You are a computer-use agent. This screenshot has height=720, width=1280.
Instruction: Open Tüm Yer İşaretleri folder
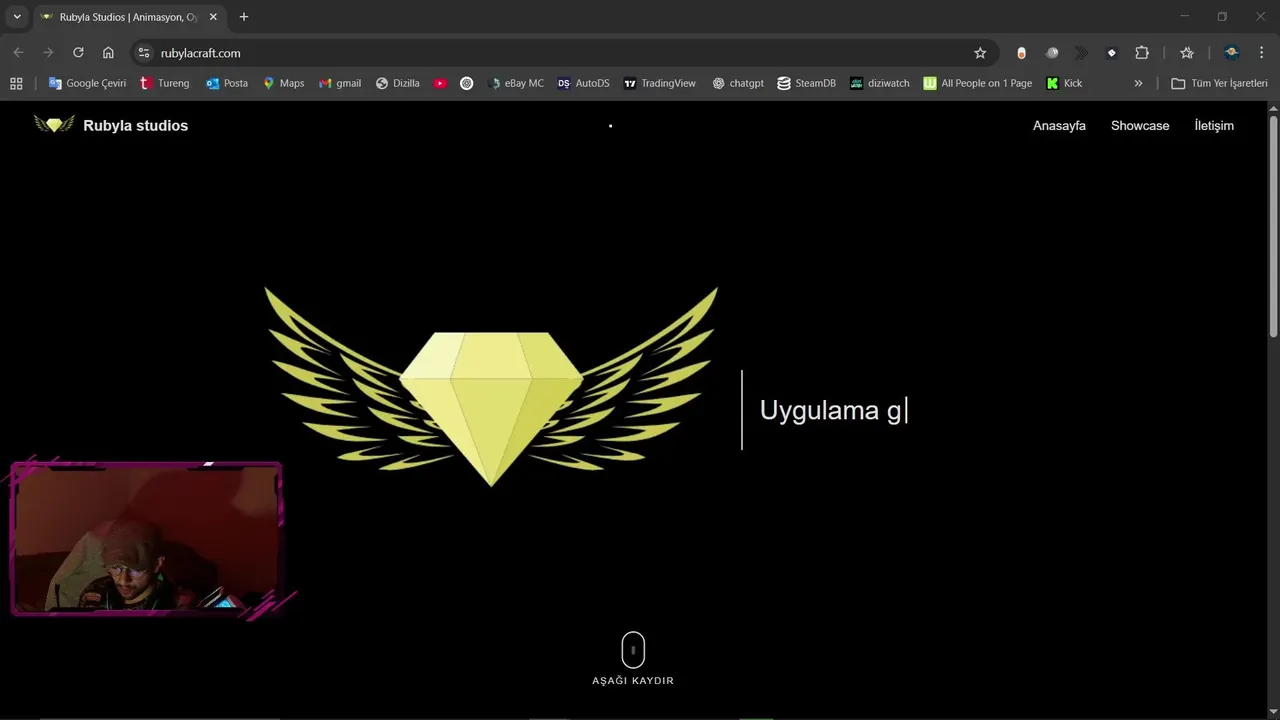tap(1219, 83)
